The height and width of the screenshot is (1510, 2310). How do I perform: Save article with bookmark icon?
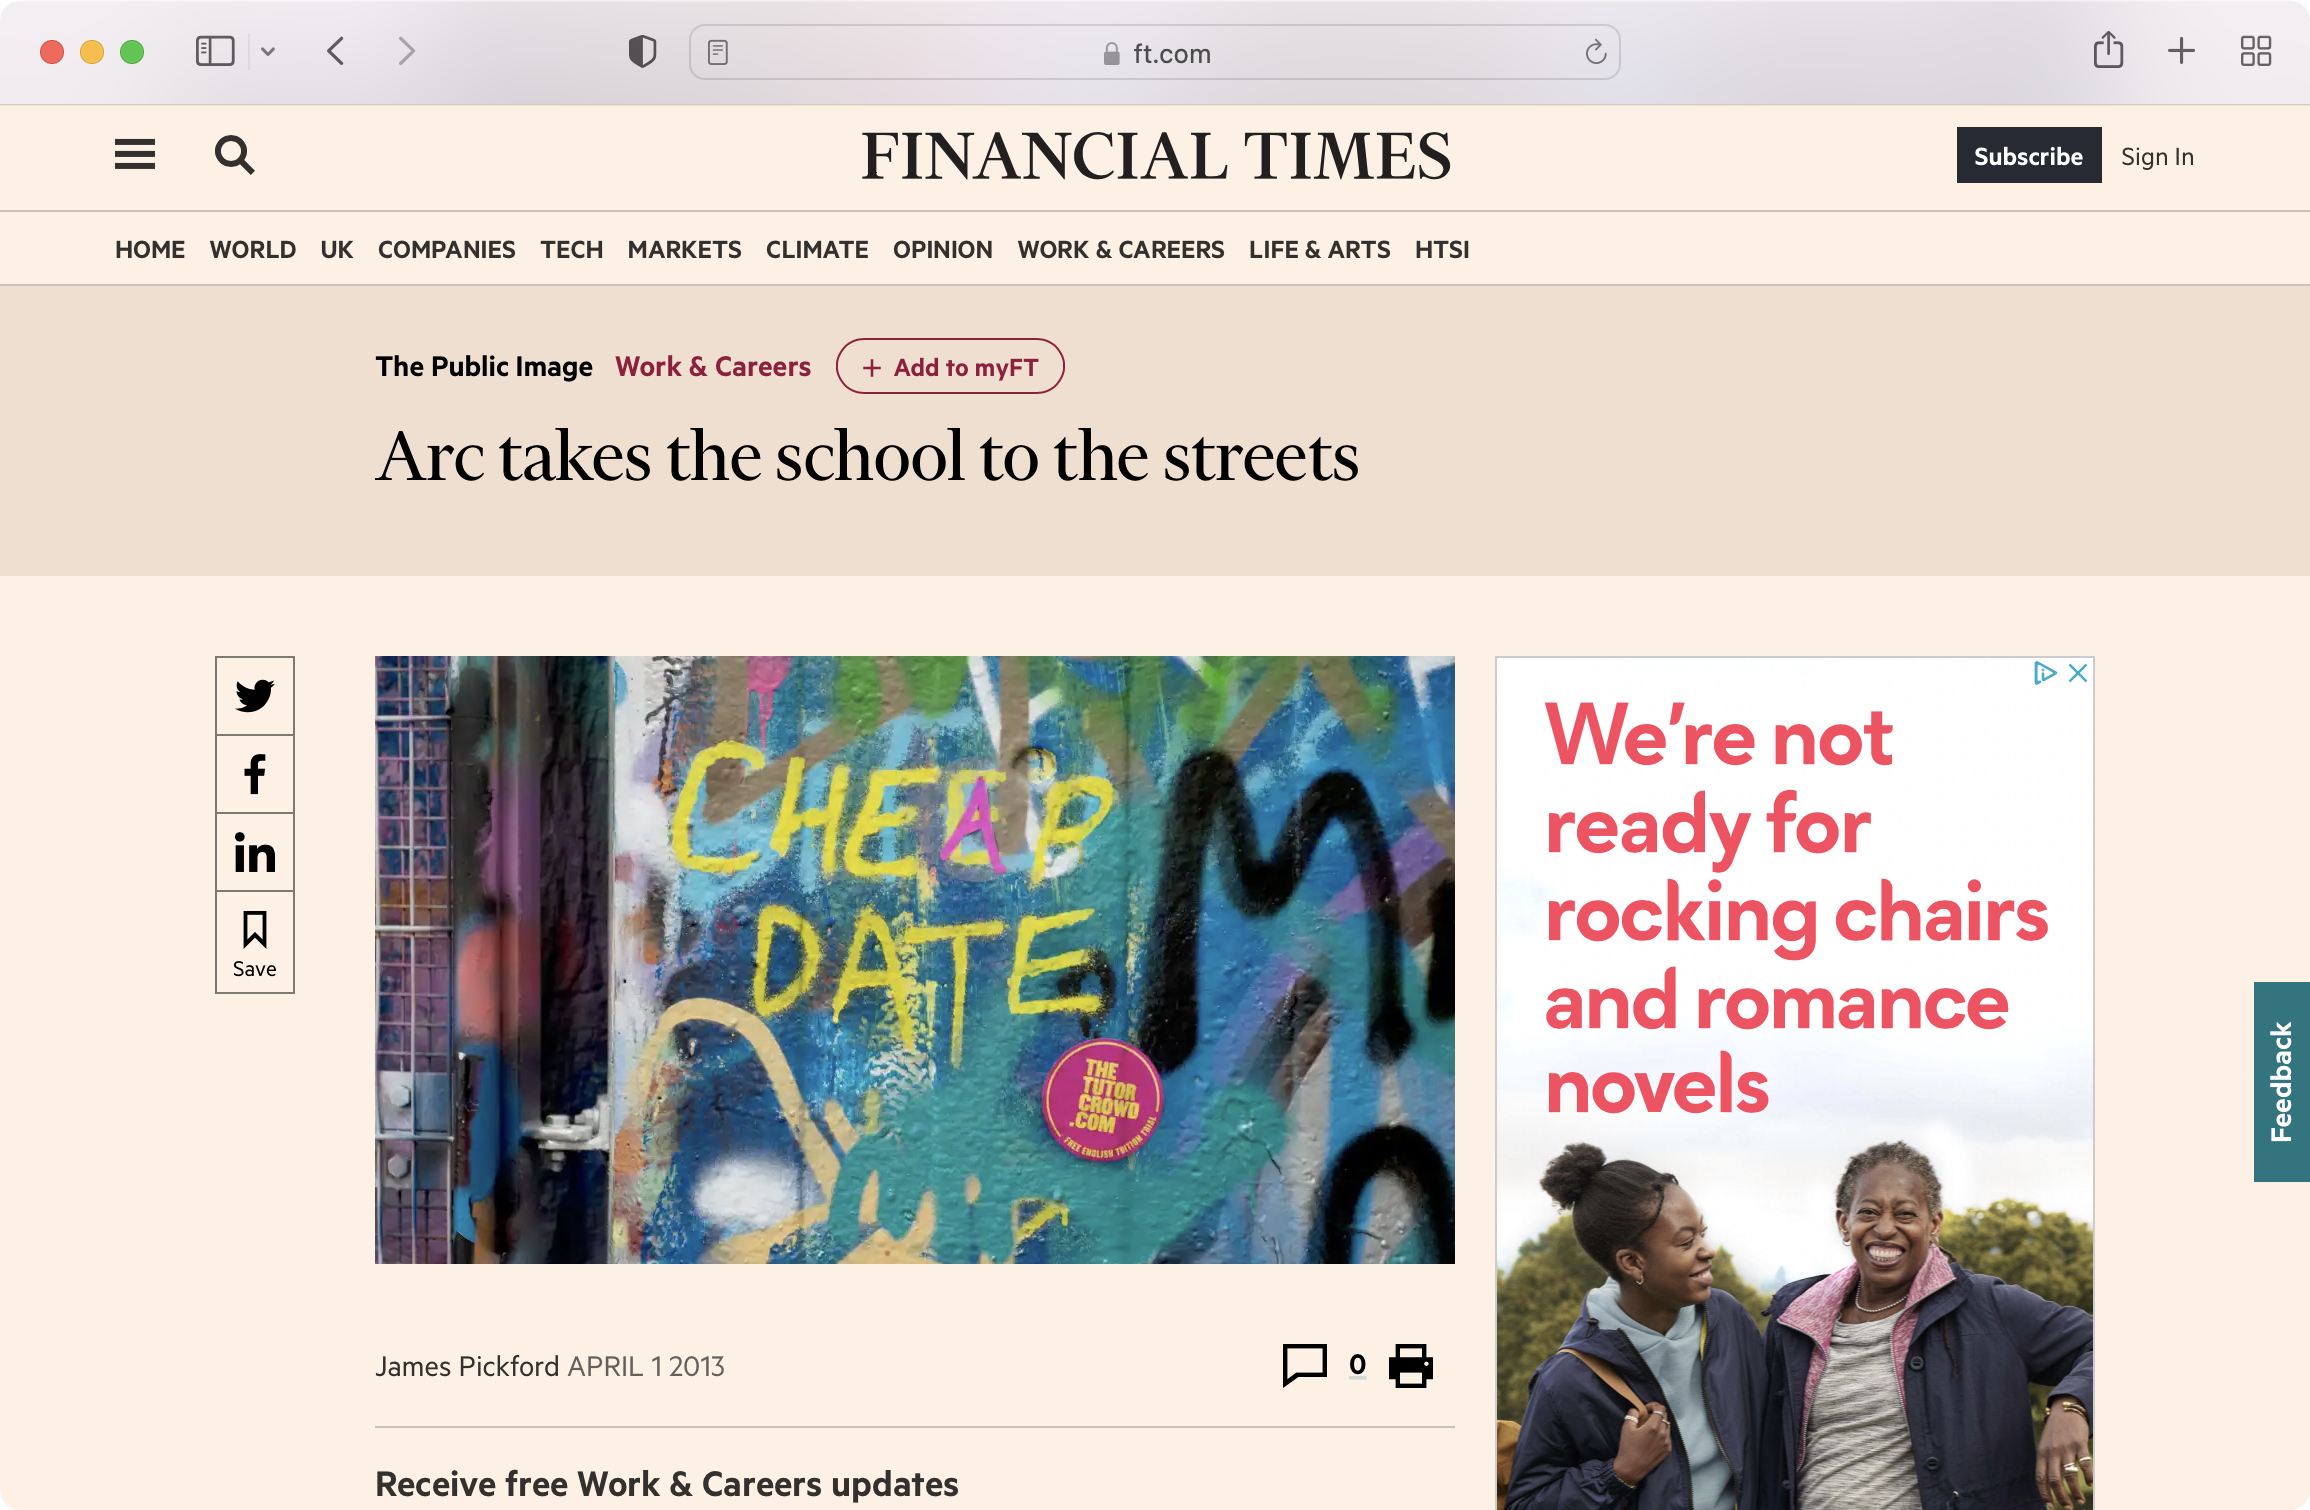[255, 942]
